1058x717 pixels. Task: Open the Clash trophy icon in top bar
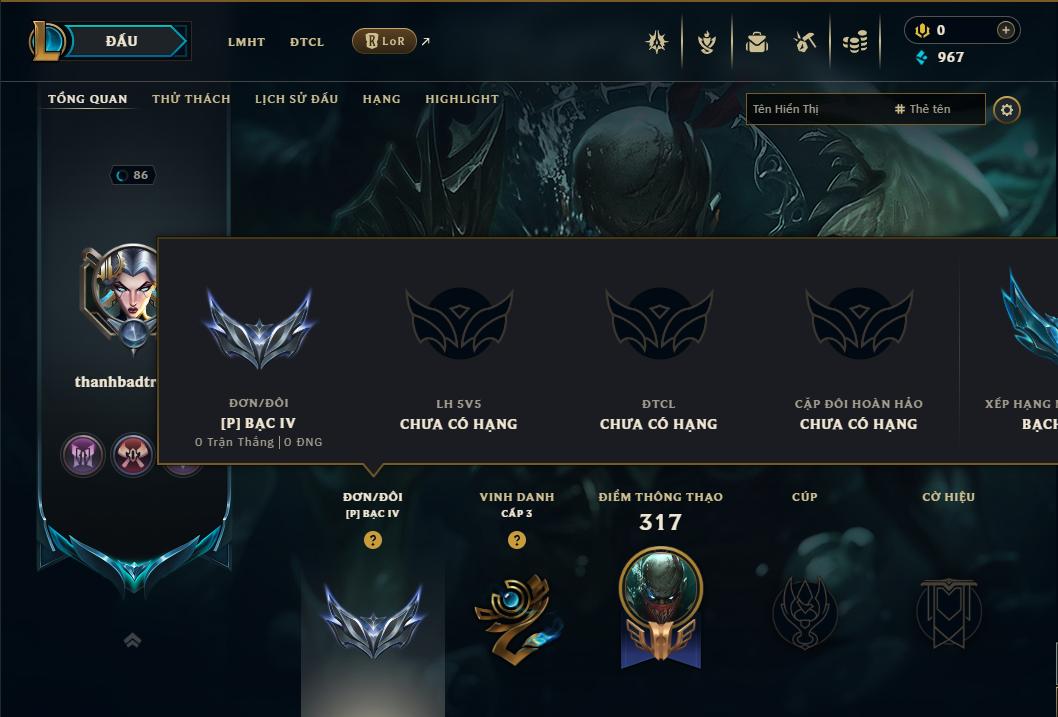[x=706, y=42]
